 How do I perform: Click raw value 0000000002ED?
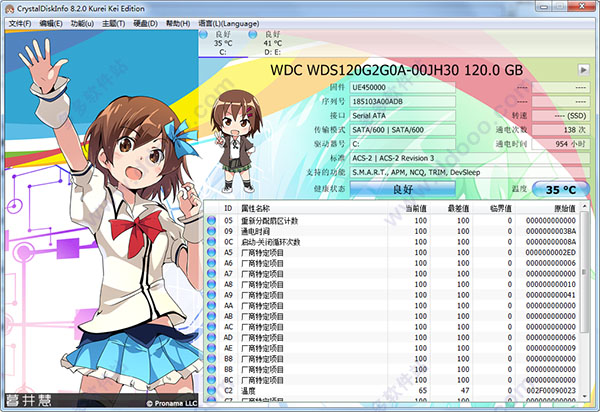pyautogui.click(x=551, y=252)
